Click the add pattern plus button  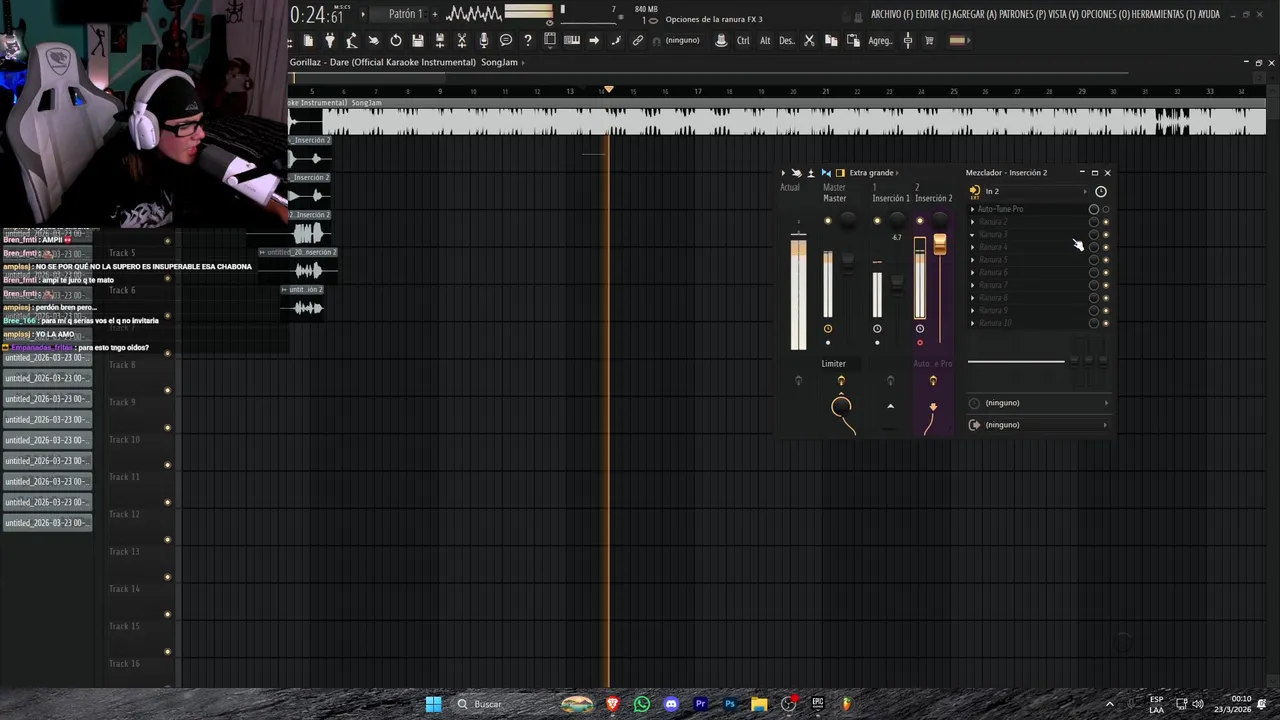(x=435, y=14)
